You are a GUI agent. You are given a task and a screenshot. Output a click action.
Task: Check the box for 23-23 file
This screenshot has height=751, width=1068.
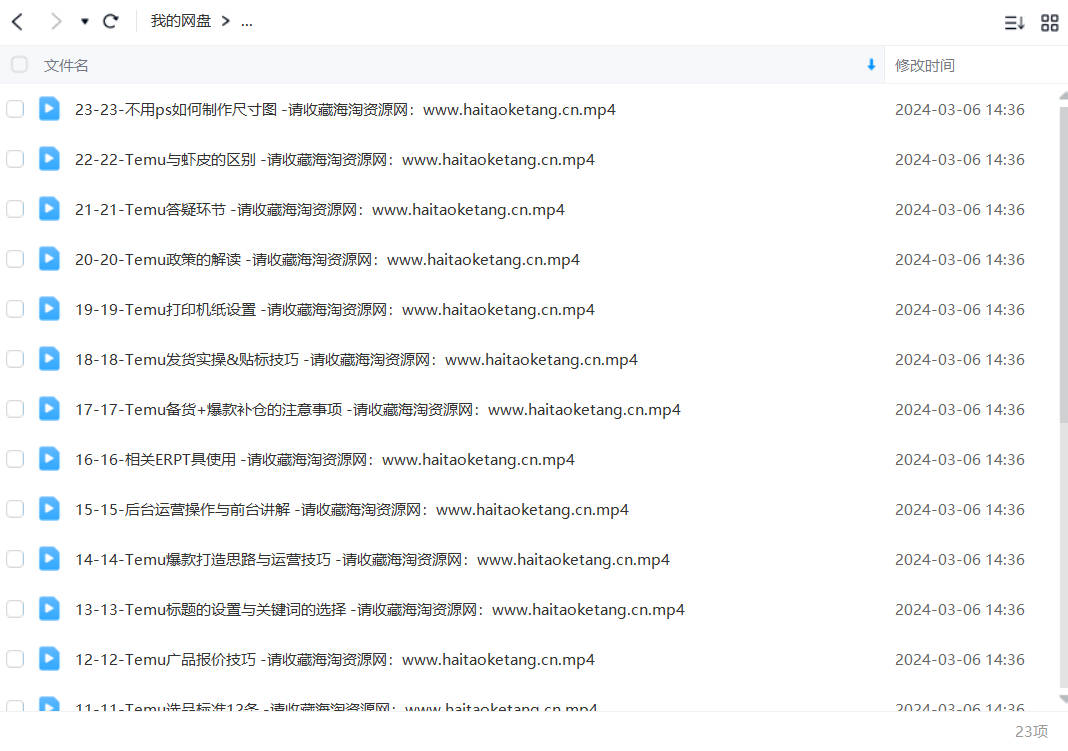point(15,109)
